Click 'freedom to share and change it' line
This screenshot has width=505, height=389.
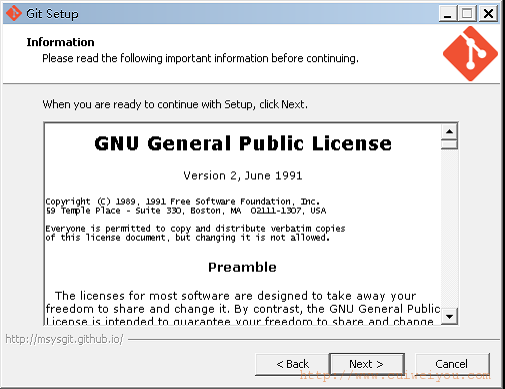point(243,309)
